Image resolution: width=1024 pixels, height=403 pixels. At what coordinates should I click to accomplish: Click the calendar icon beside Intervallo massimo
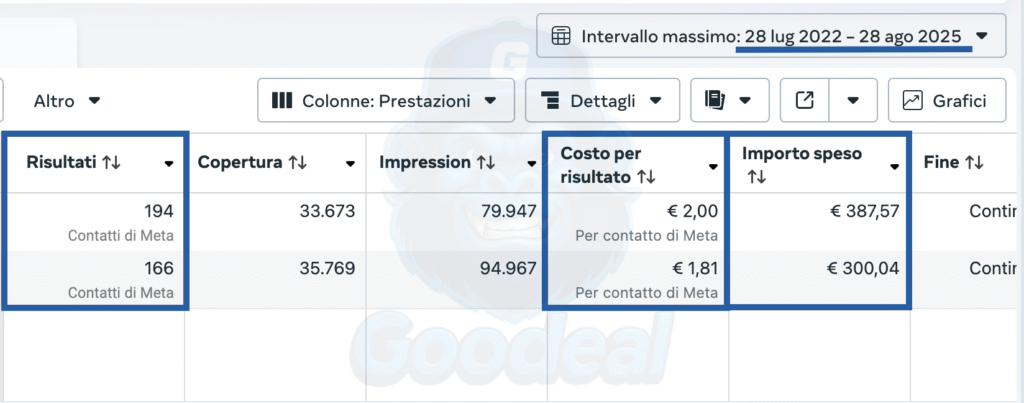click(x=560, y=36)
